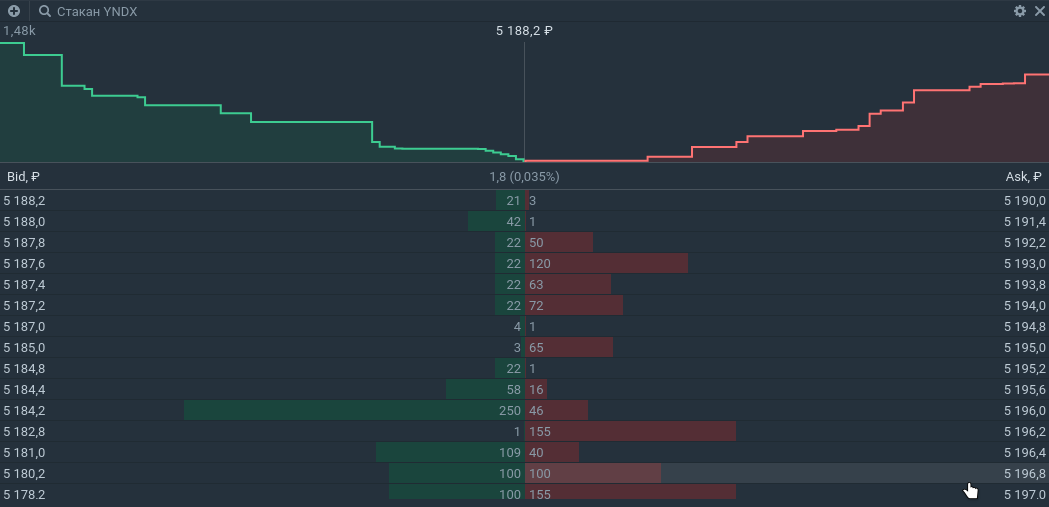Select ask price 5 195,2
Viewport: 1049px width, 507px height.
click(1024, 369)
